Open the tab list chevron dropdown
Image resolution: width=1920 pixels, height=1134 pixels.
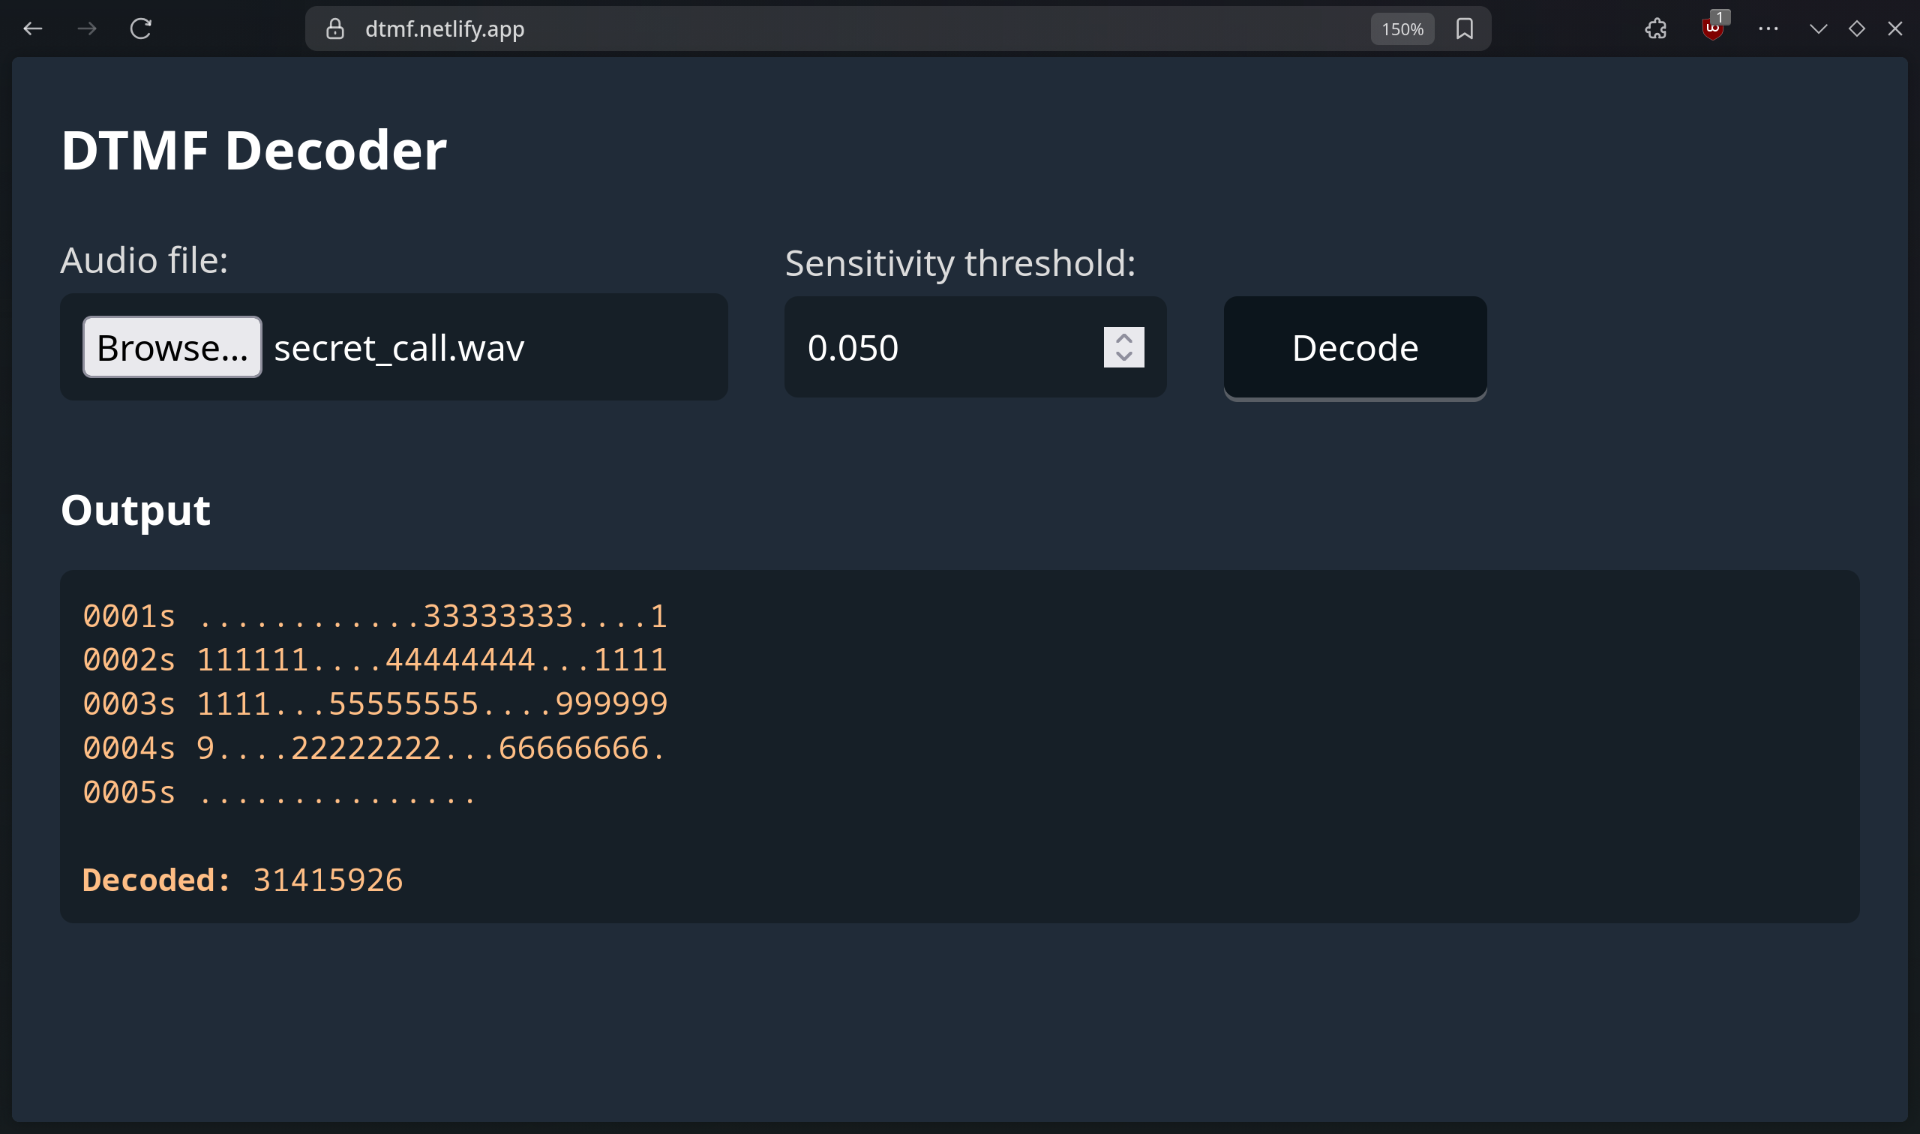tap(1818, 28)
